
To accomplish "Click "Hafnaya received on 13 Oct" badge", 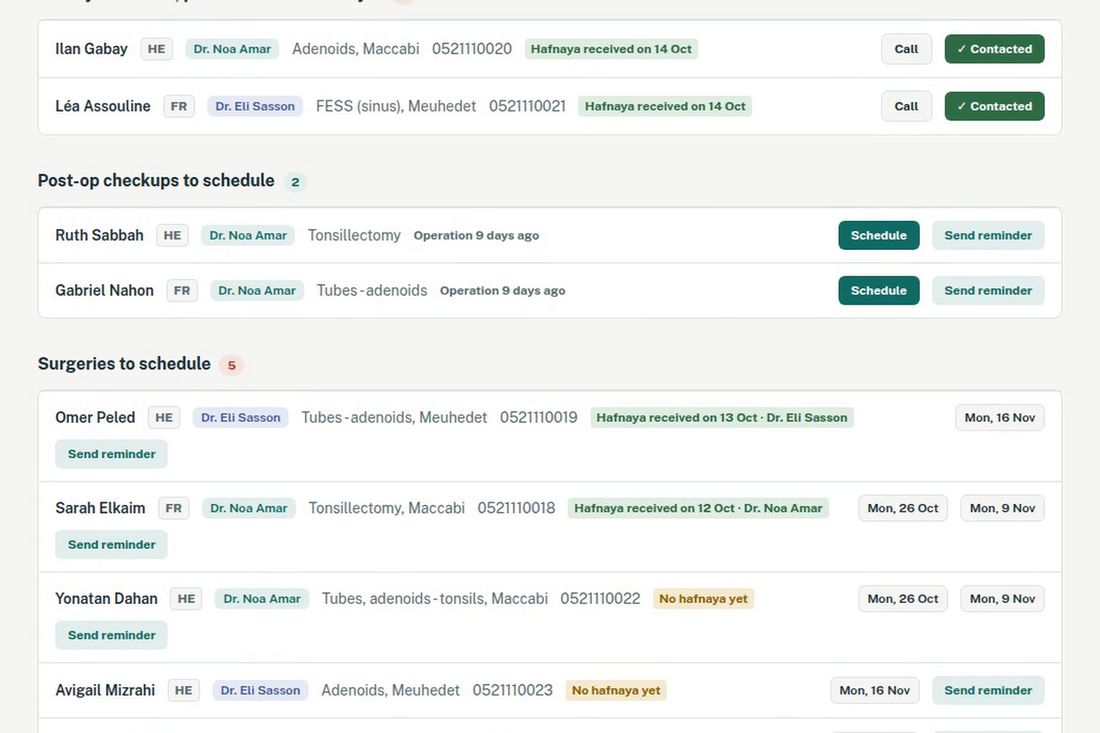I will [x=722, y=418].
